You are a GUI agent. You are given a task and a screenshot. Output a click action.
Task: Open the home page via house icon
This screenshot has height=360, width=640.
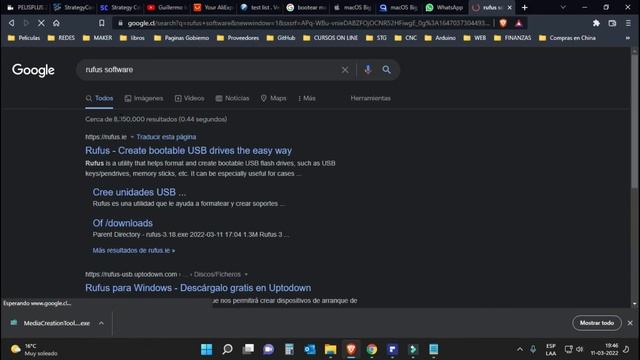56,23
